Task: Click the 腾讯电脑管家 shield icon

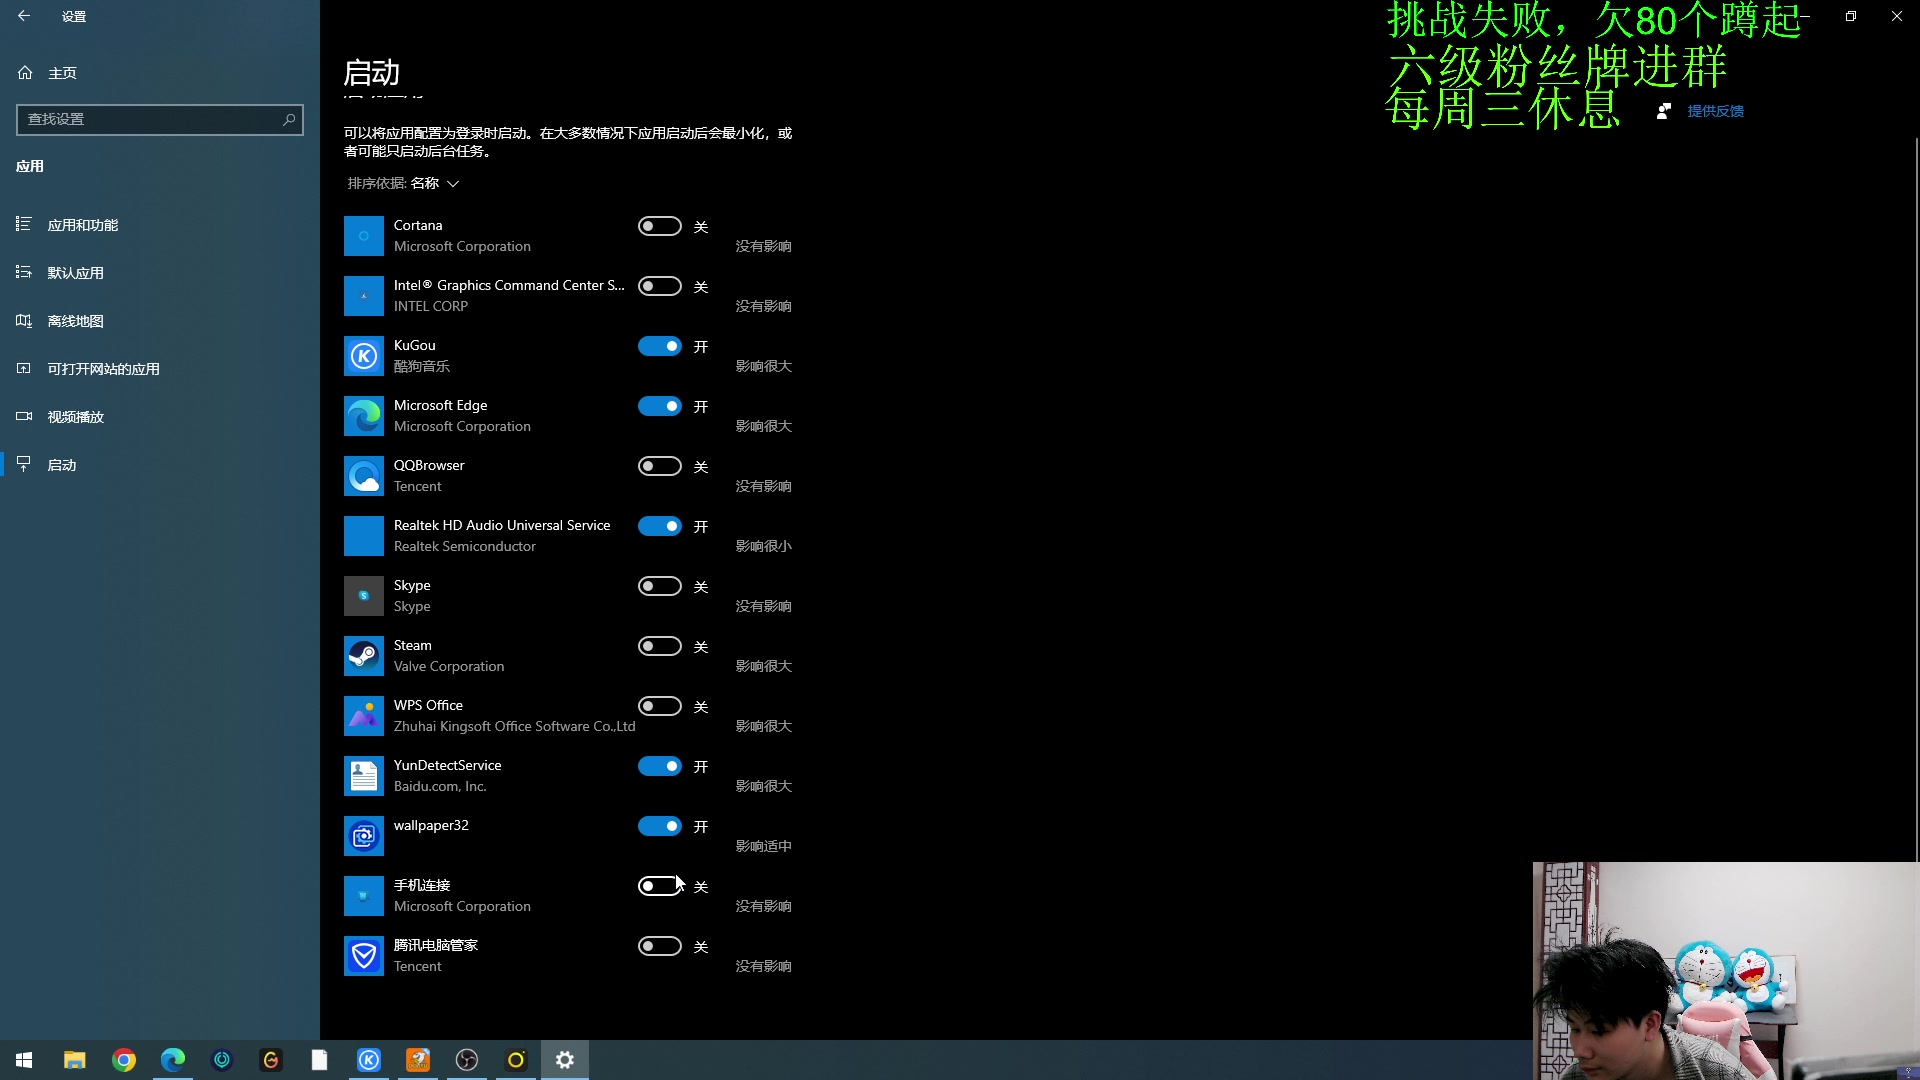Action: coord(363,956)
